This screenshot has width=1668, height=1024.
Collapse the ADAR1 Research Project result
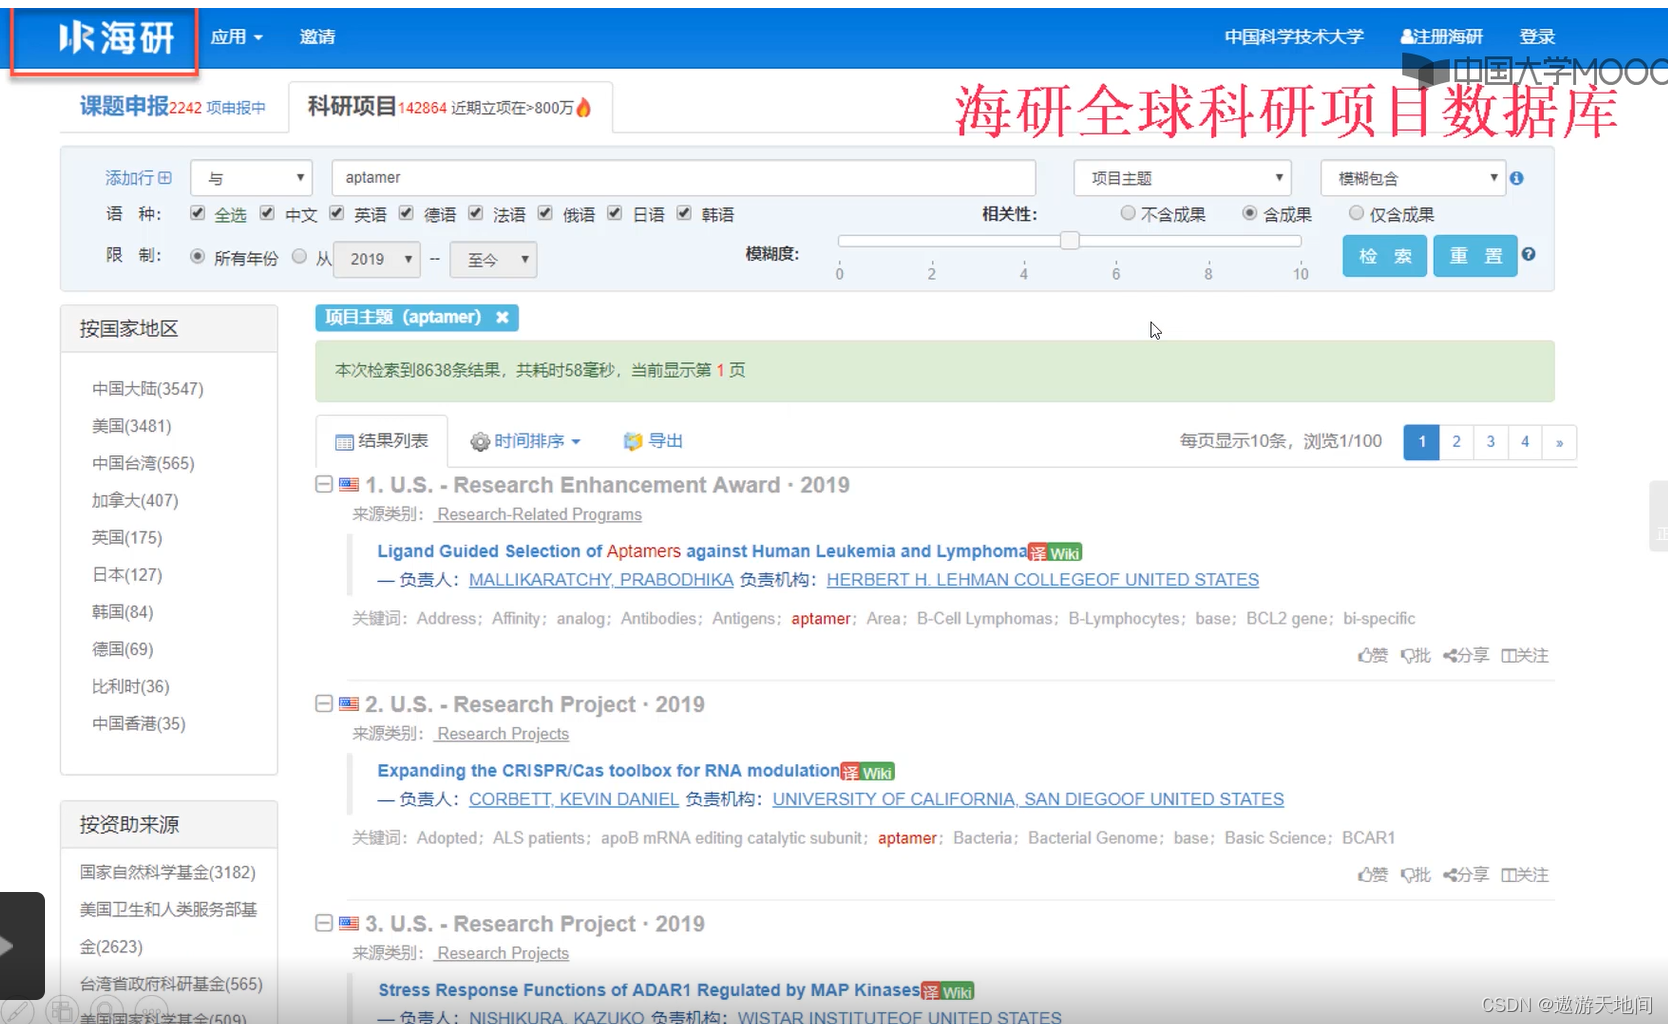click(x=324, y=923)
